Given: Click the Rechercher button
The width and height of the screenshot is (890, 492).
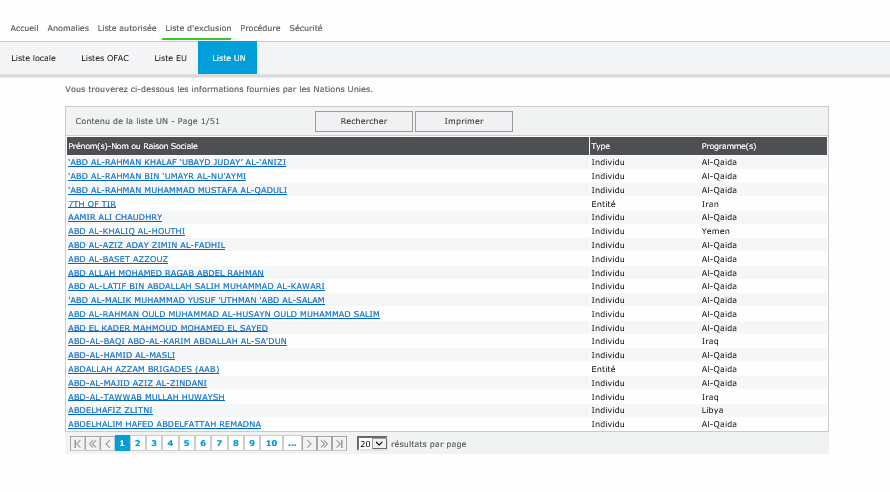Looking at the screenshot, I should pyautogui.click(x=364, y=121).
